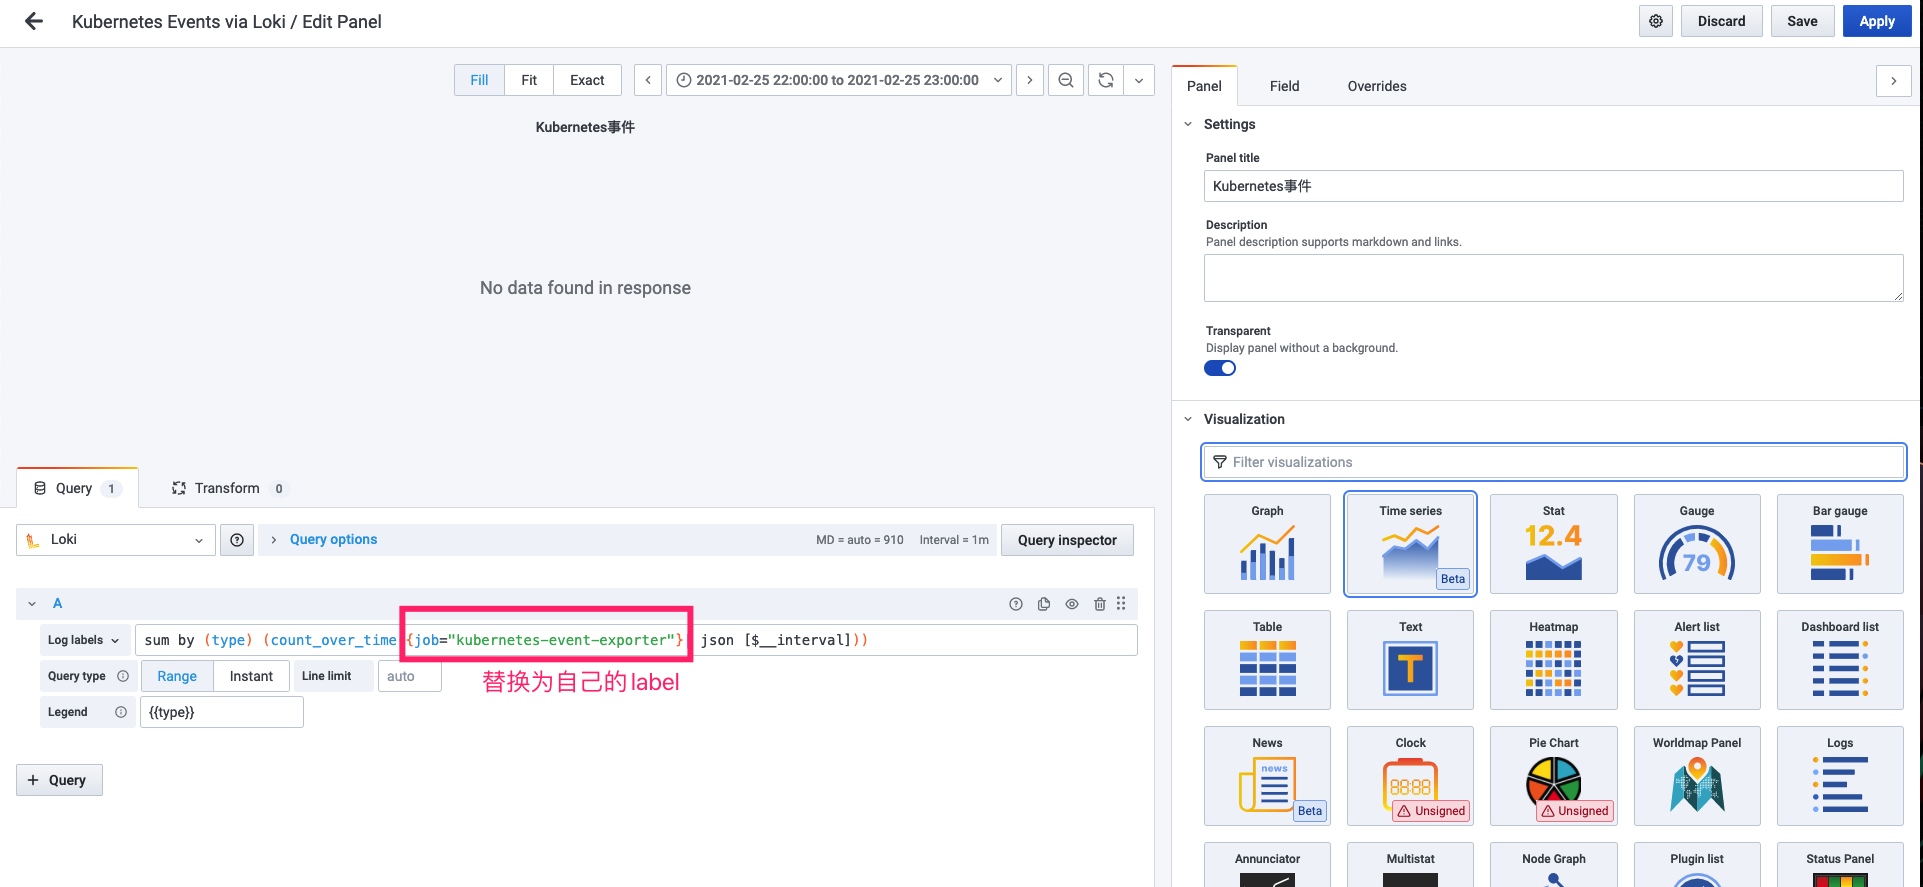Toggle query A visibility eye

pyautogui.click(x=1072, y=604)
